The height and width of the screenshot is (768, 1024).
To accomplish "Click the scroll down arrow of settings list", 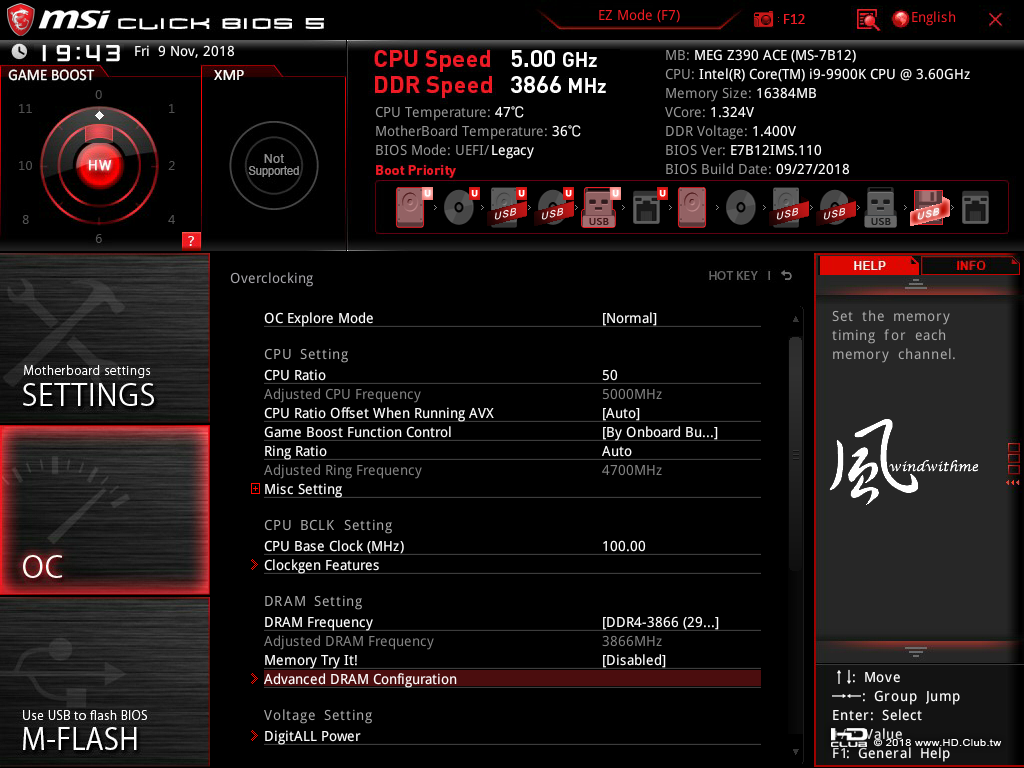I will [x=795, y=752].
